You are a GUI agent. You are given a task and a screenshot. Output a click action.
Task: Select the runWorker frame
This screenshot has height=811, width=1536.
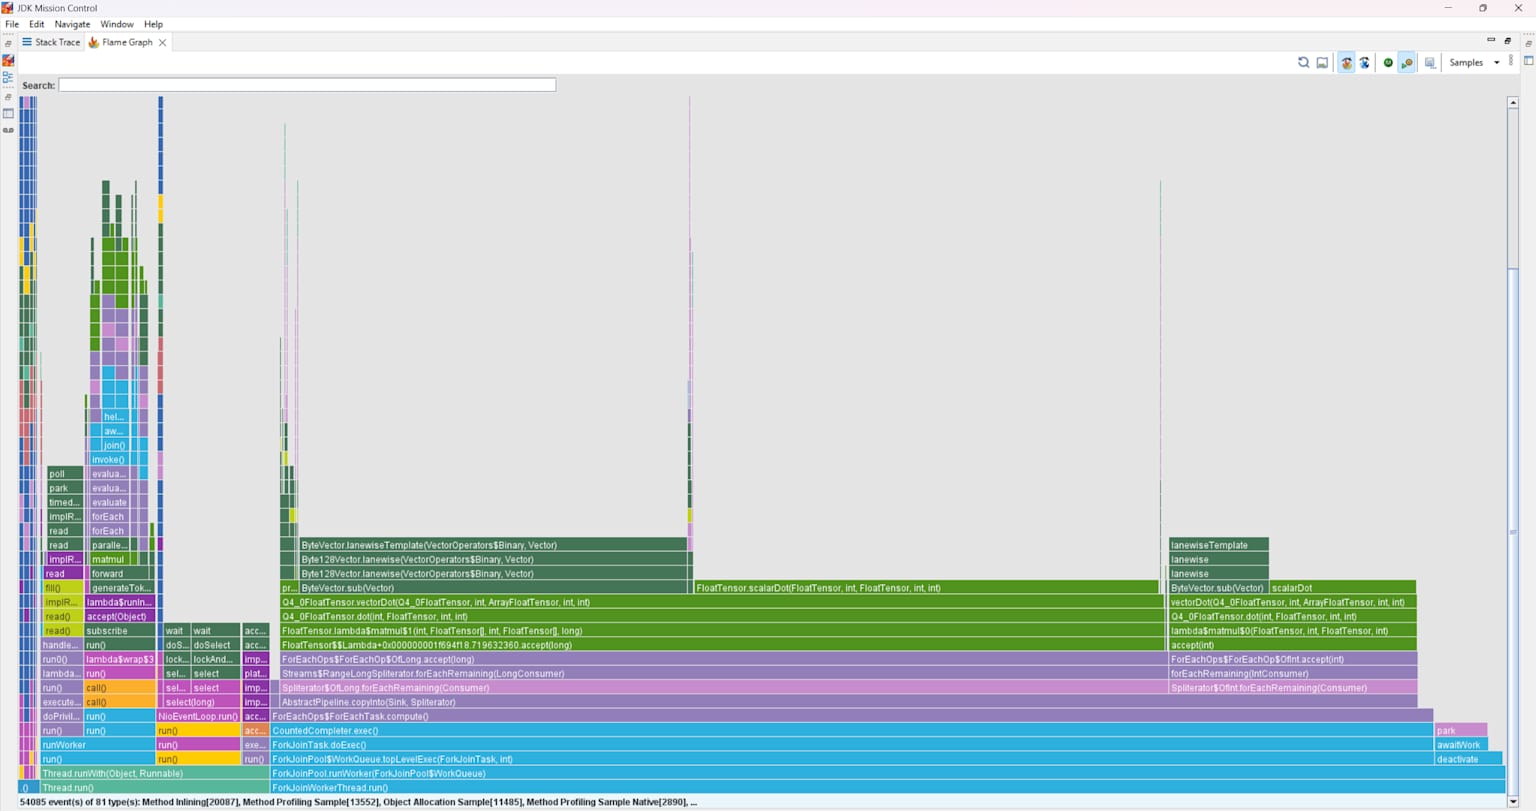98,745
